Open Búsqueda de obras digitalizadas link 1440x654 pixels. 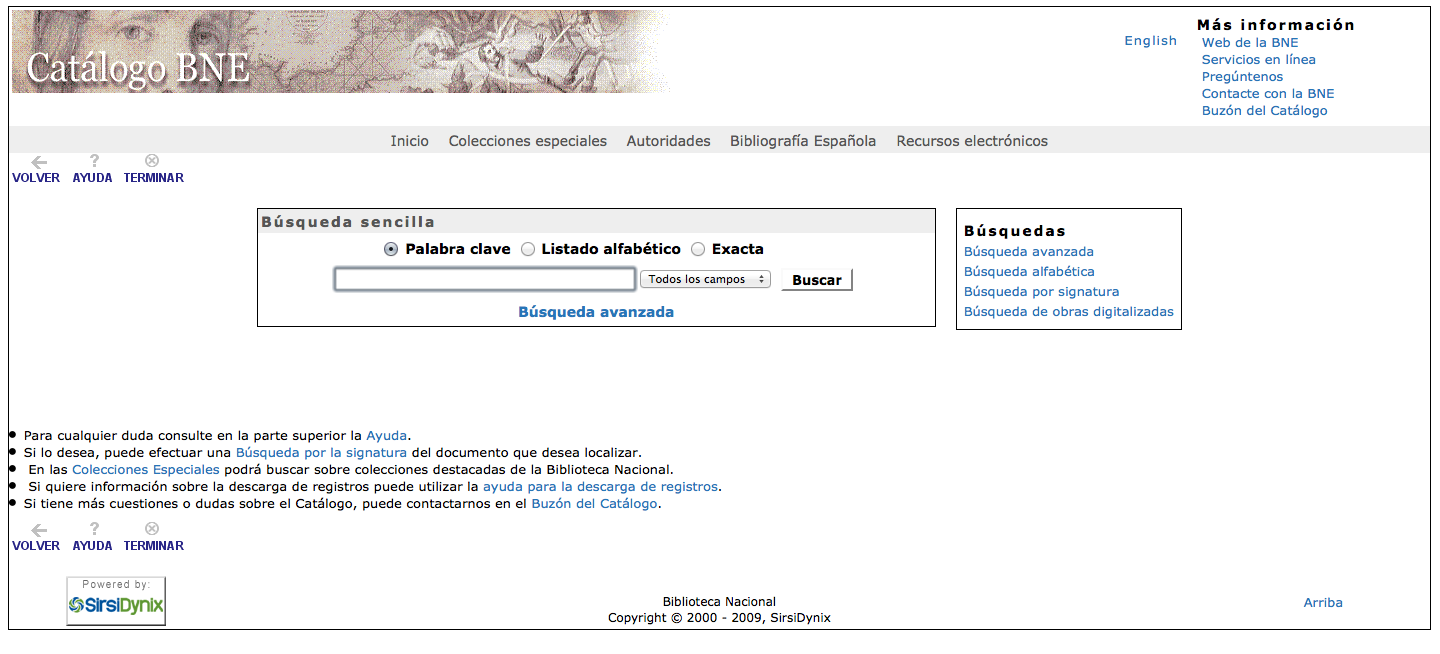[1068, 312]
